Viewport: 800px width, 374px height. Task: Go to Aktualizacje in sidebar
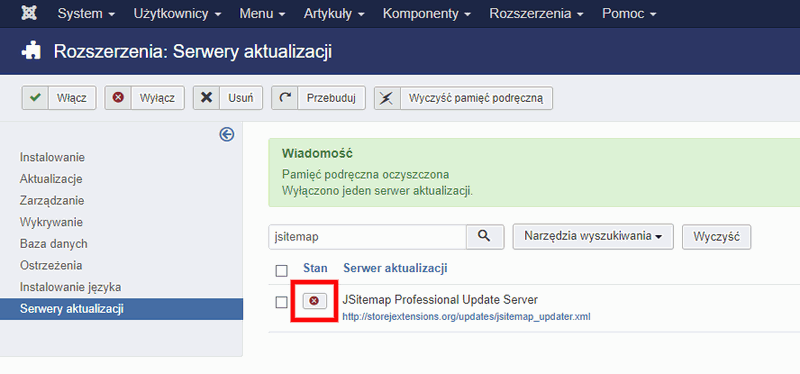coord(51,179)
